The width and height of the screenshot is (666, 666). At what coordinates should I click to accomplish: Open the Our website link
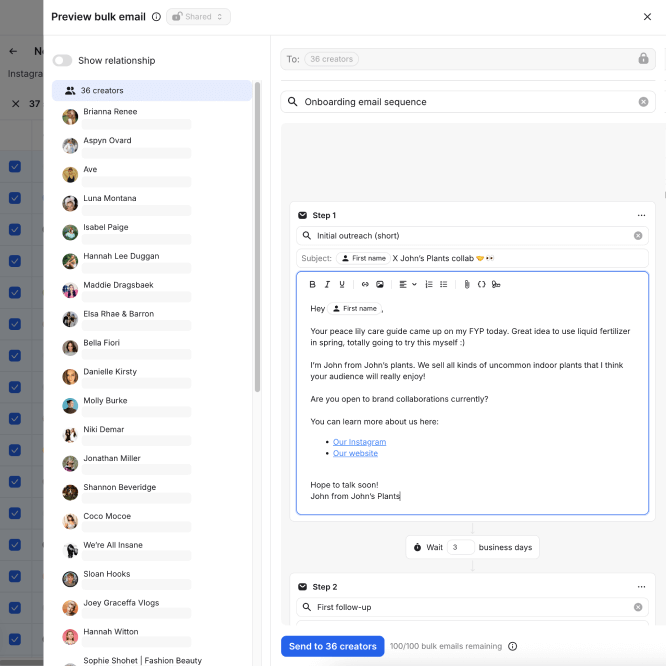(355, 453)
